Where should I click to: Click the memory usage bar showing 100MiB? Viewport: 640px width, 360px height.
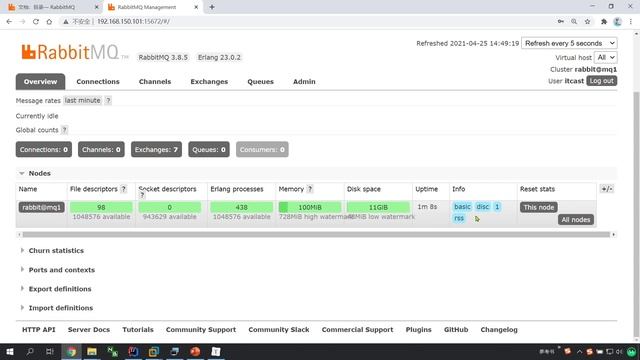click(310, 207)
